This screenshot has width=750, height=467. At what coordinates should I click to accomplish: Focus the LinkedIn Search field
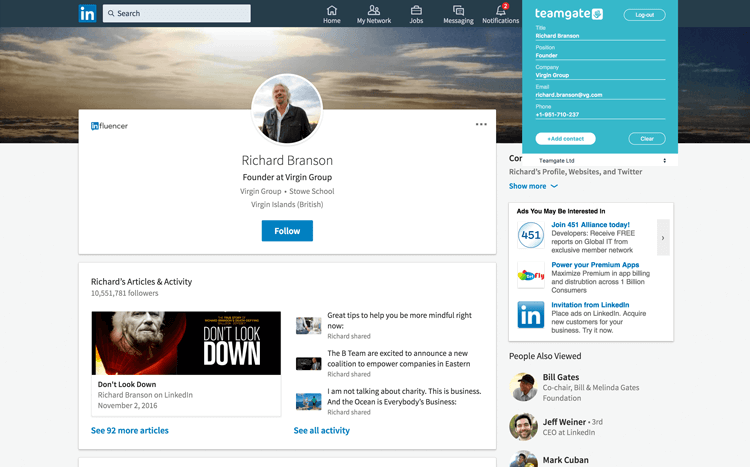(176, 13)
